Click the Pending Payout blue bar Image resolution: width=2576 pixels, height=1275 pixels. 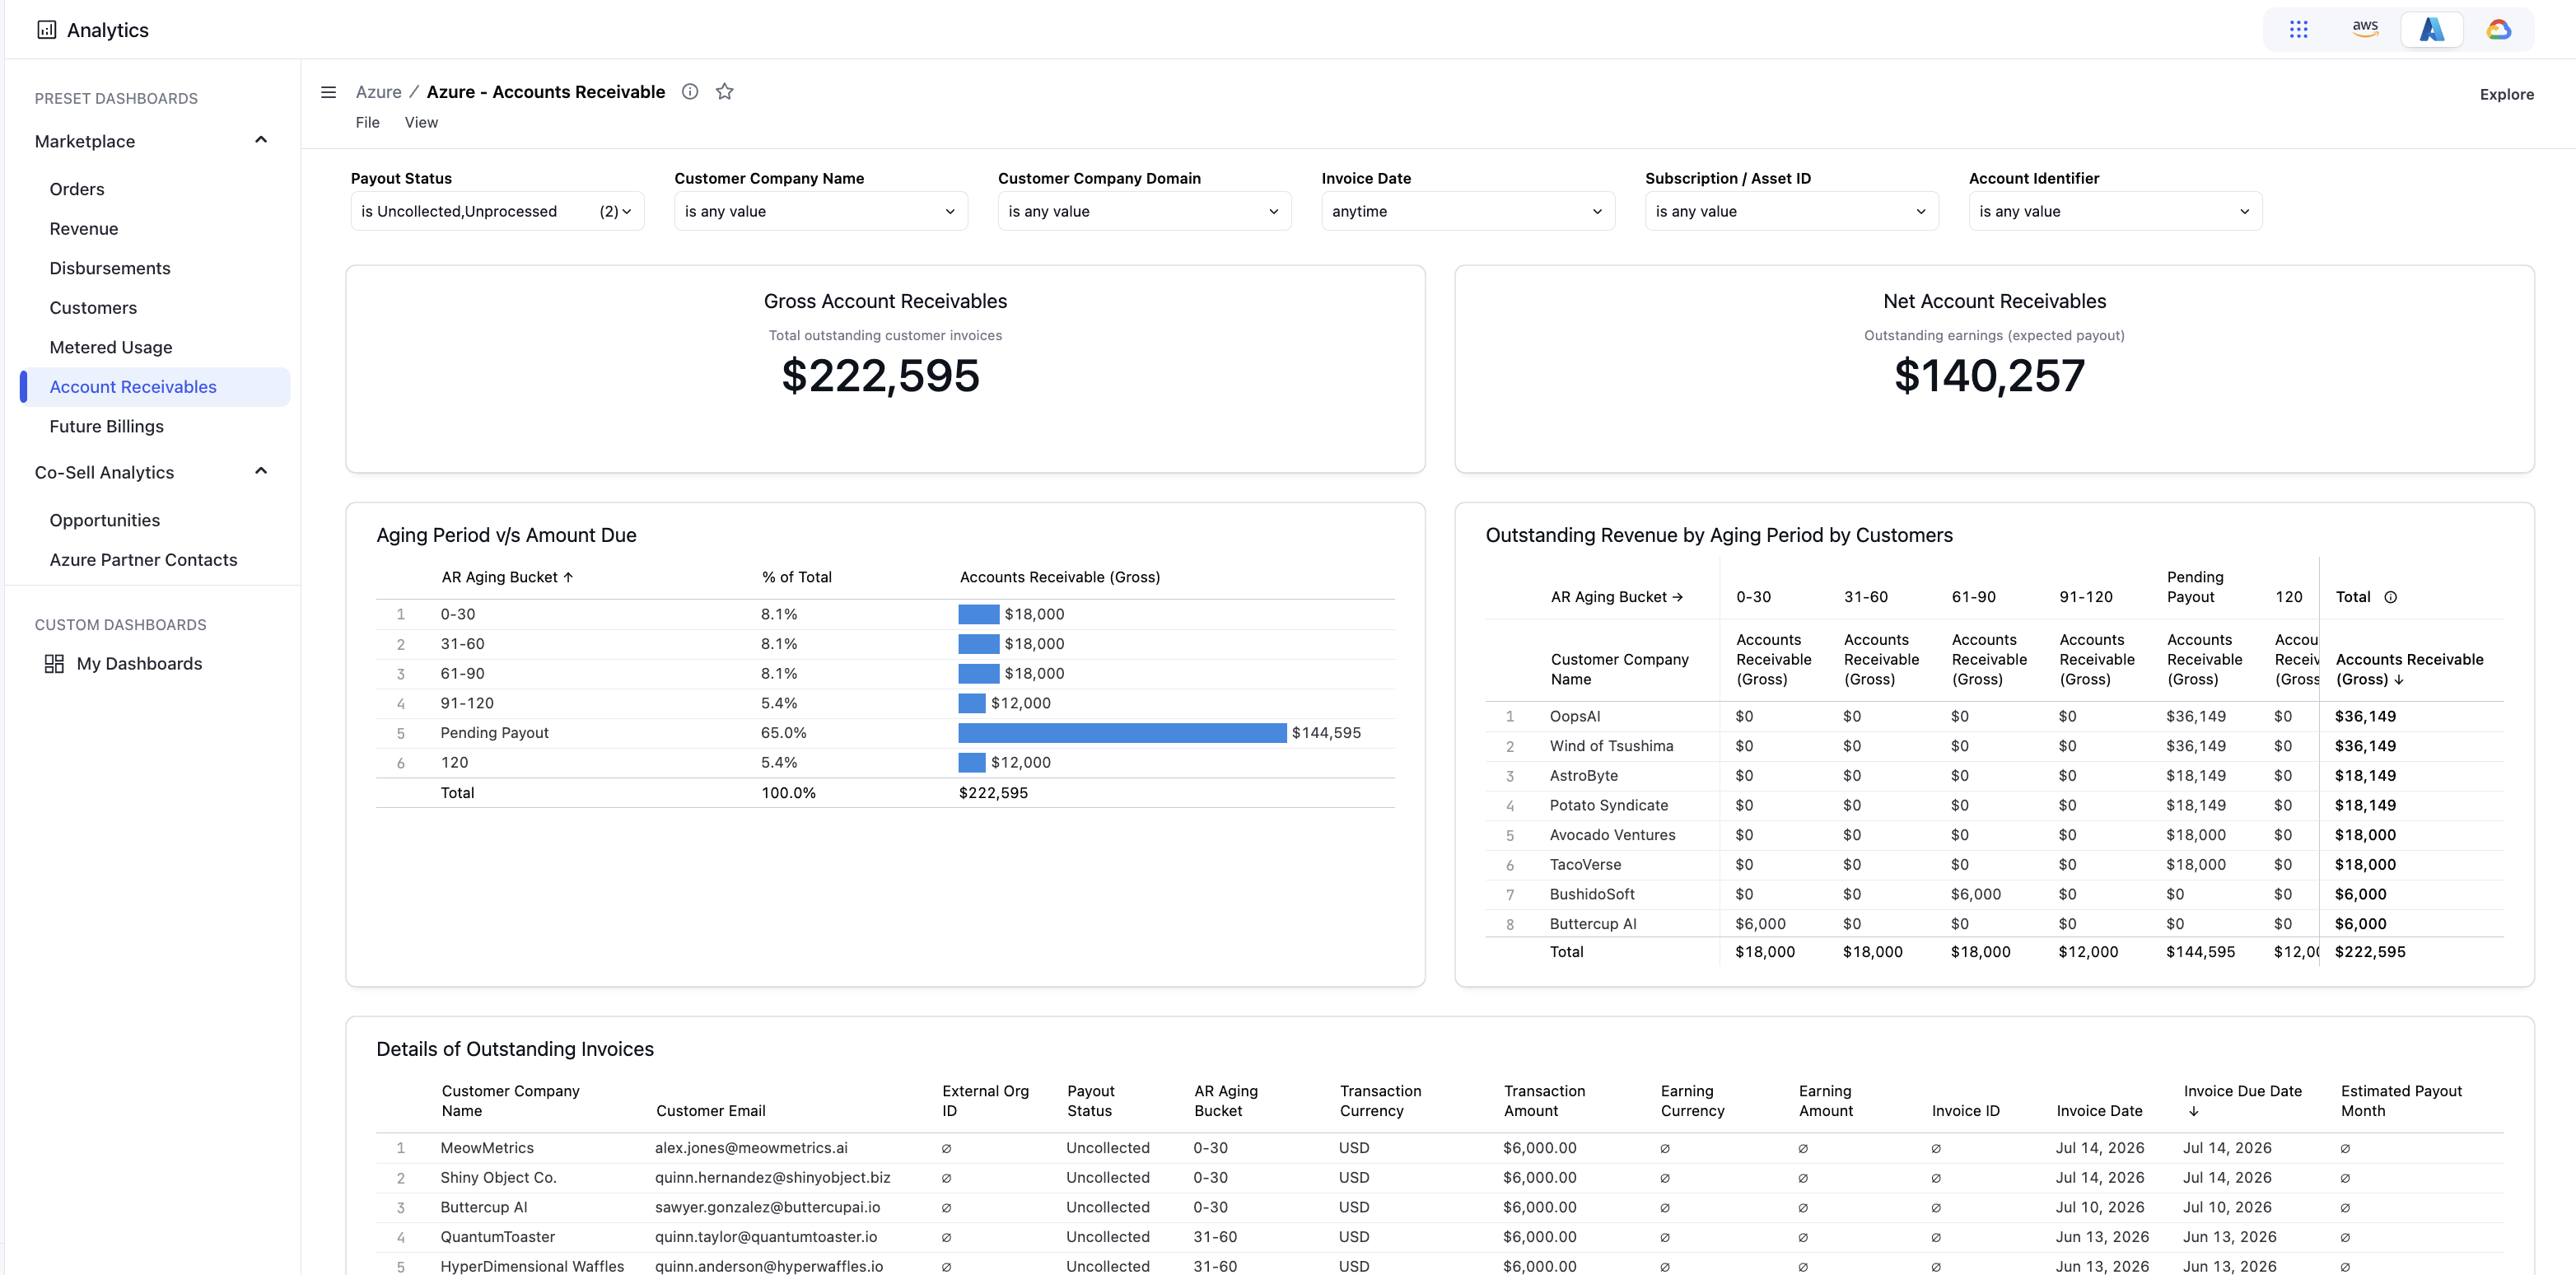click(1122, 733)
